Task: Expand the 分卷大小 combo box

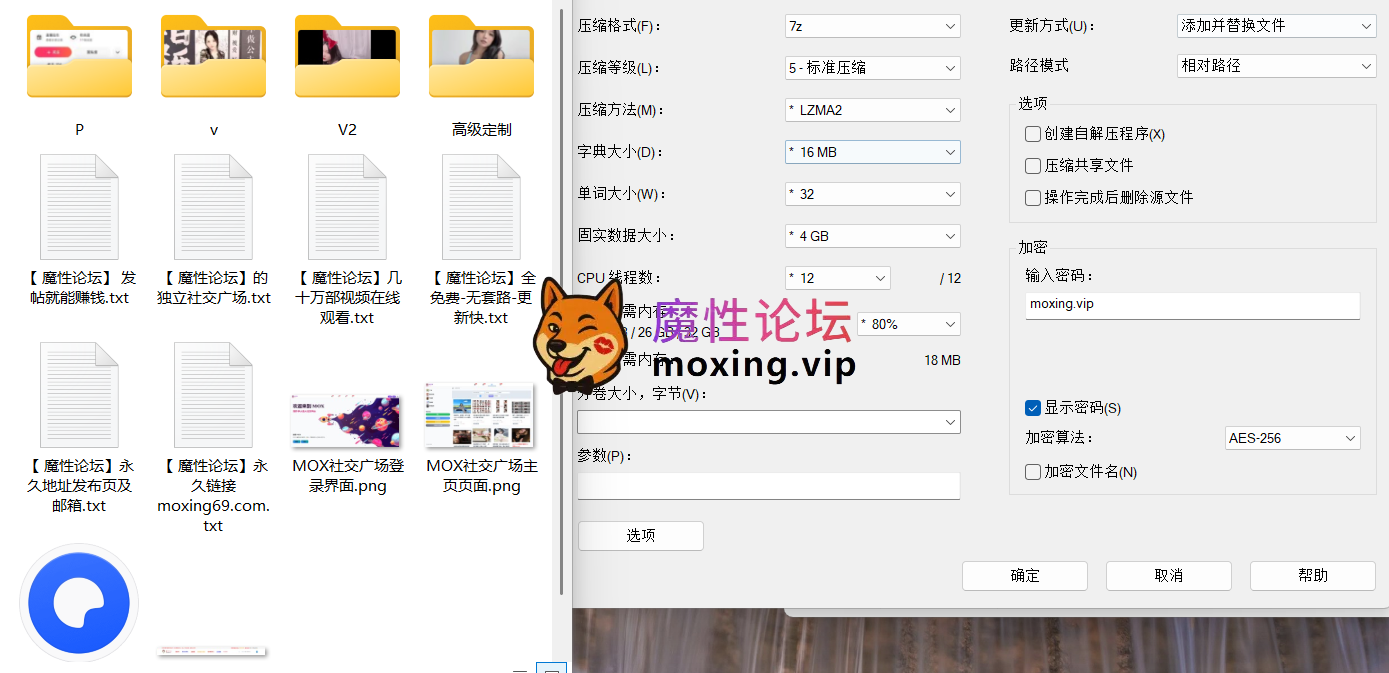Action: pyautogui.click(x=768, y=422)
